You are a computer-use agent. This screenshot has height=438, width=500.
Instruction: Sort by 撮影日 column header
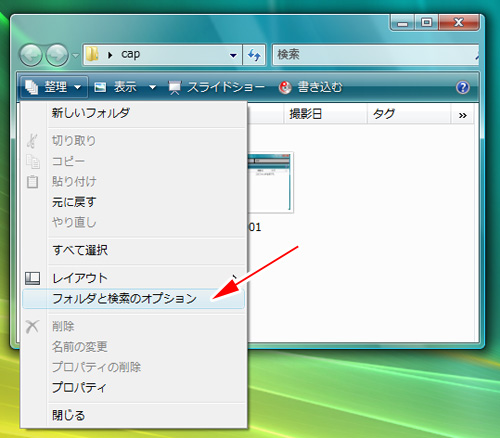tap(325, 114)
